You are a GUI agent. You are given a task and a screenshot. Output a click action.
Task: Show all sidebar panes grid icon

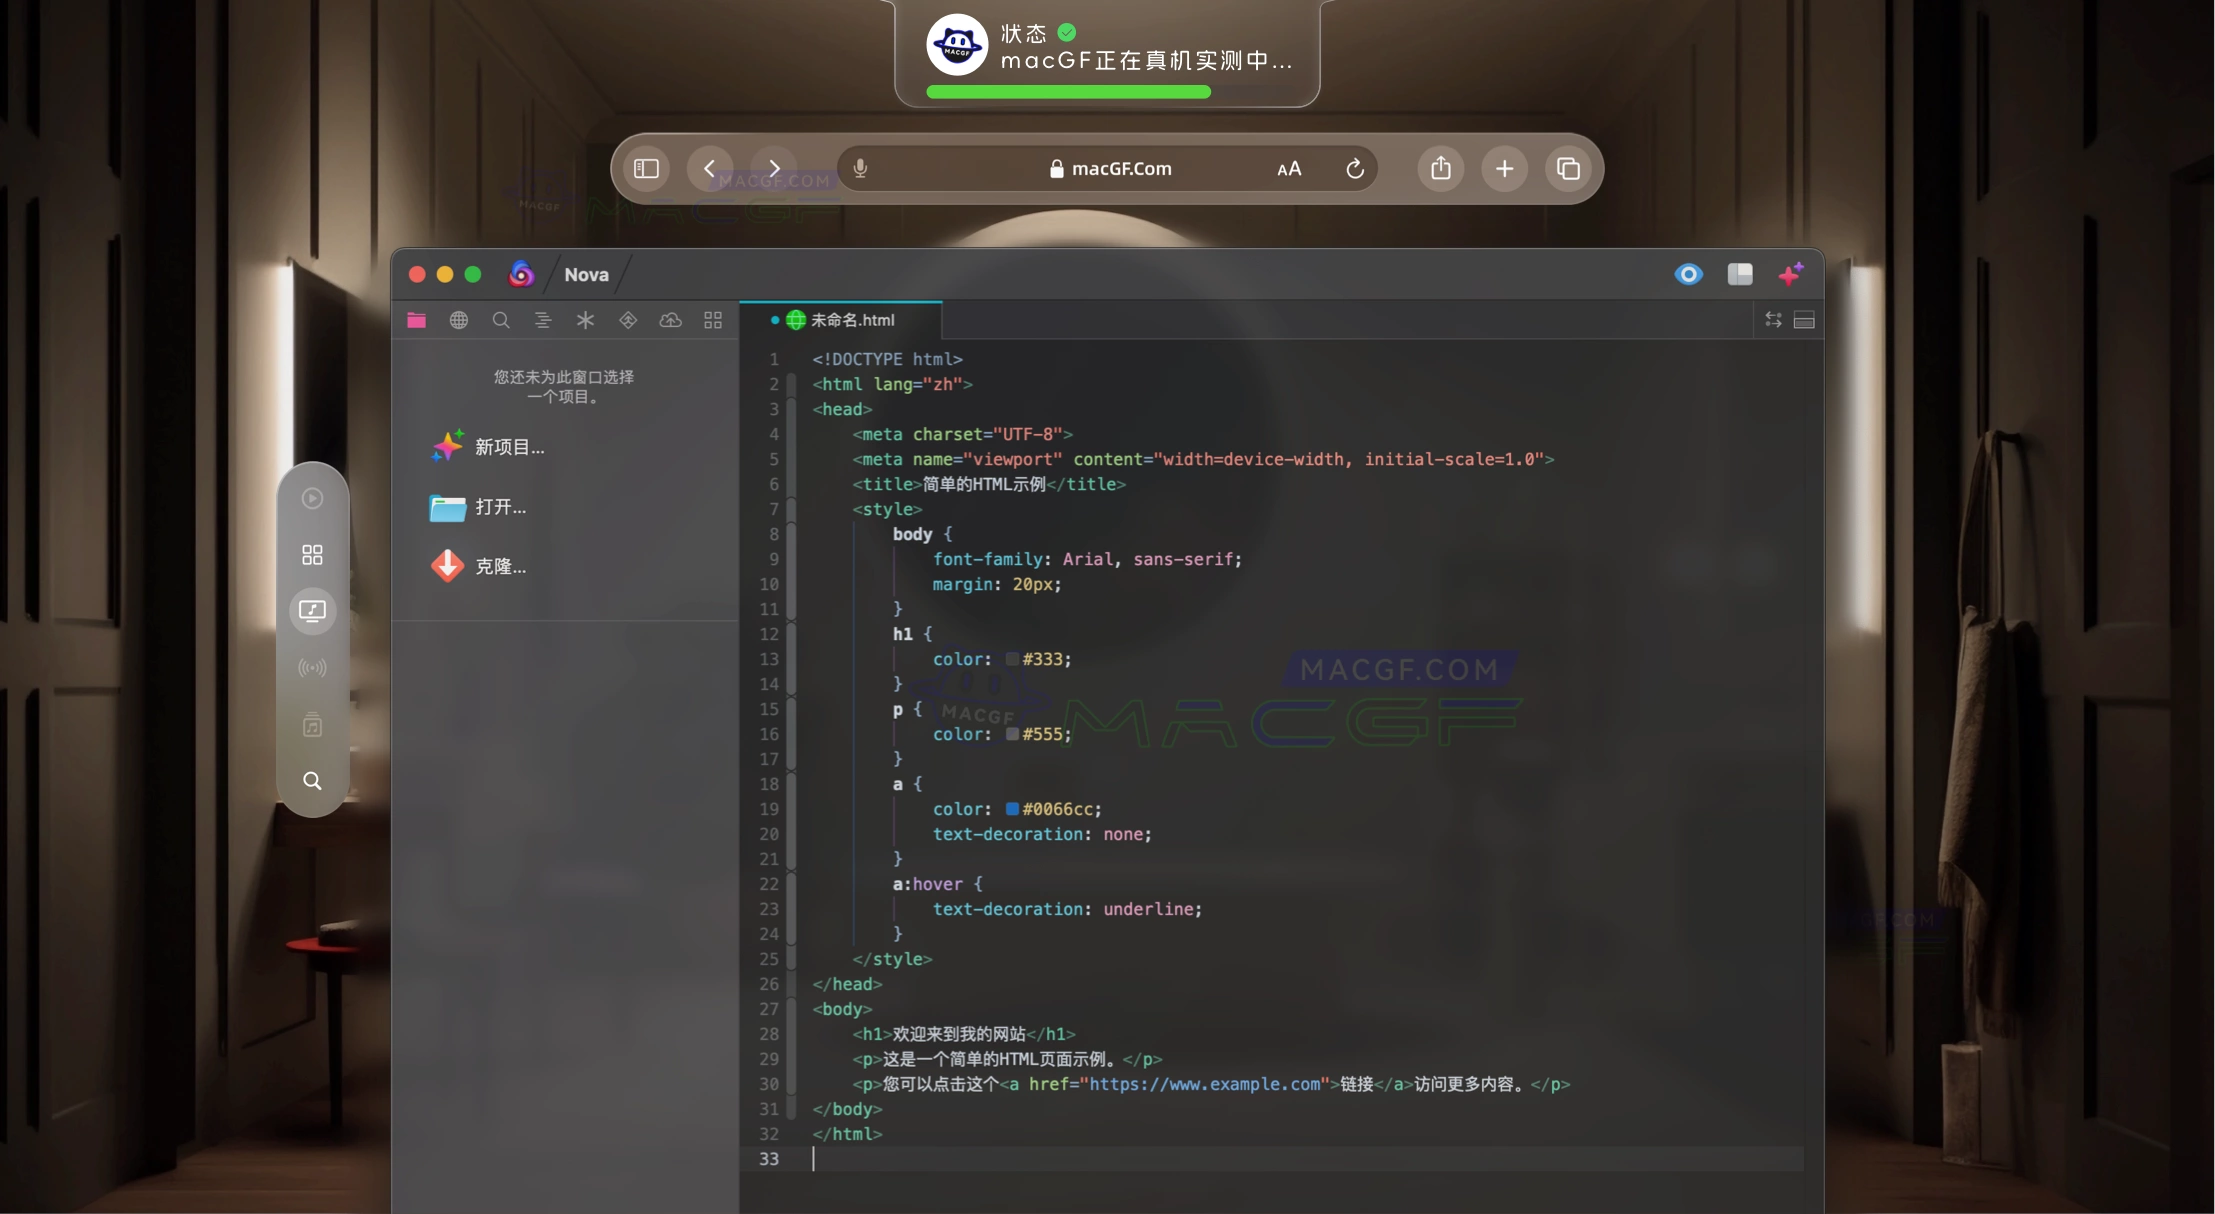tap(713, 320)
